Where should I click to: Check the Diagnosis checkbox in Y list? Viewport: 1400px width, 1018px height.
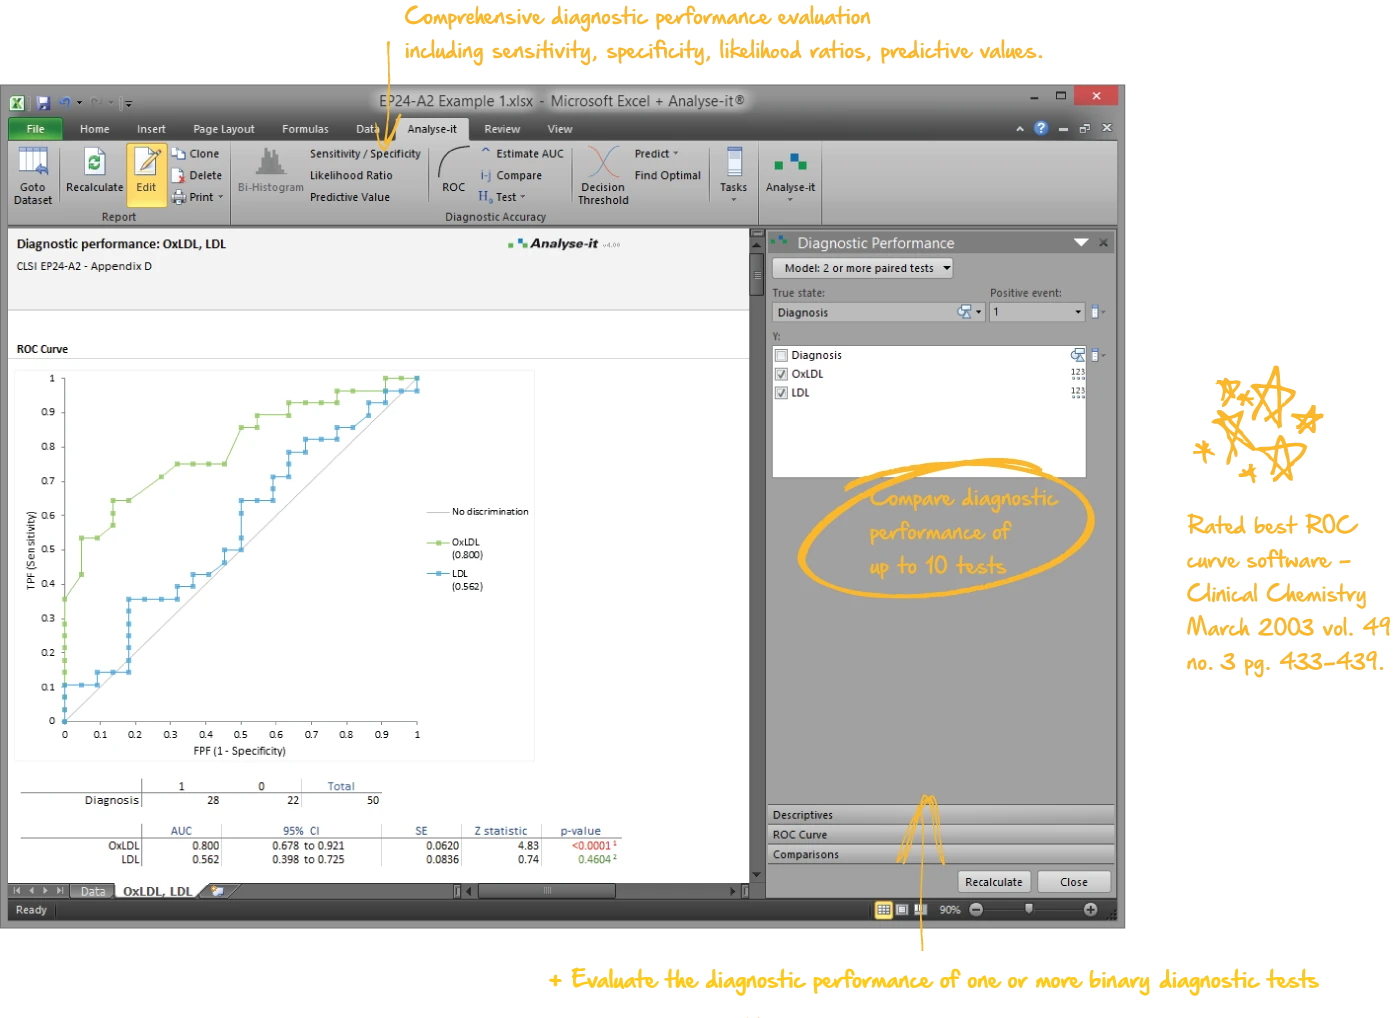pos(781,355)
